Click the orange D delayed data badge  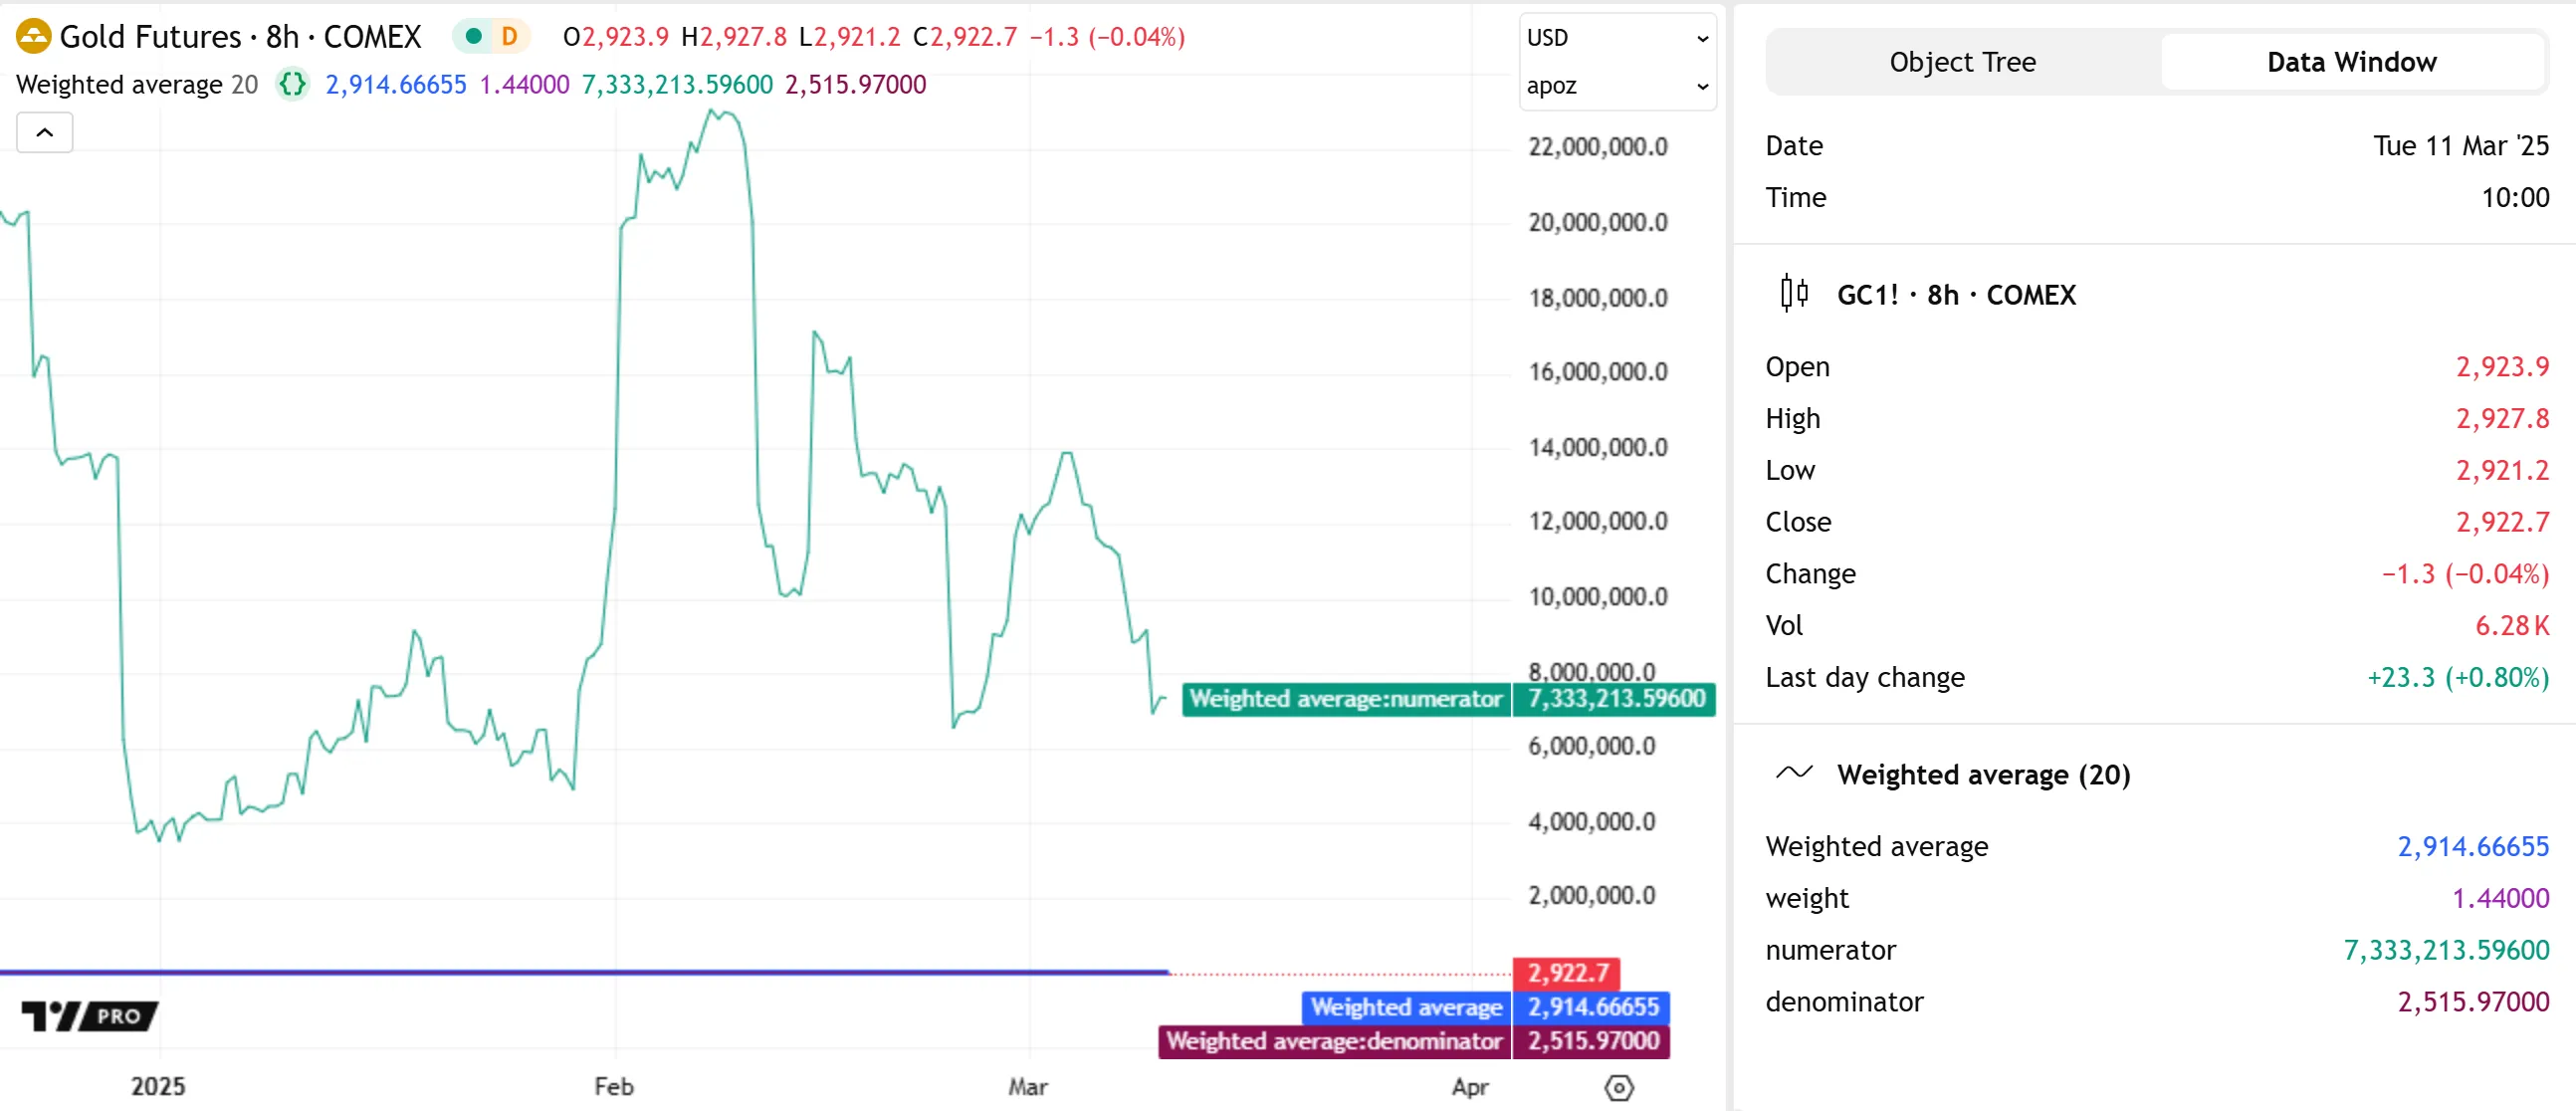click(x=509, y=37)
